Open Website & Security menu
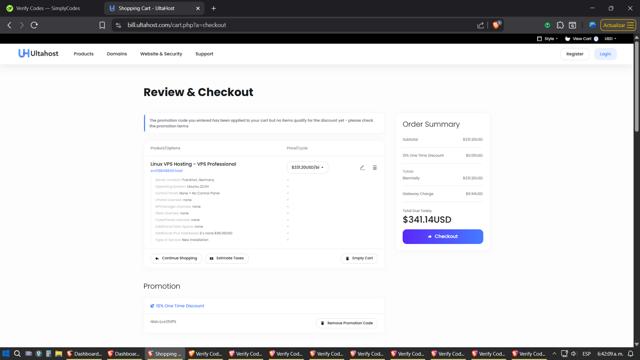 161,54
